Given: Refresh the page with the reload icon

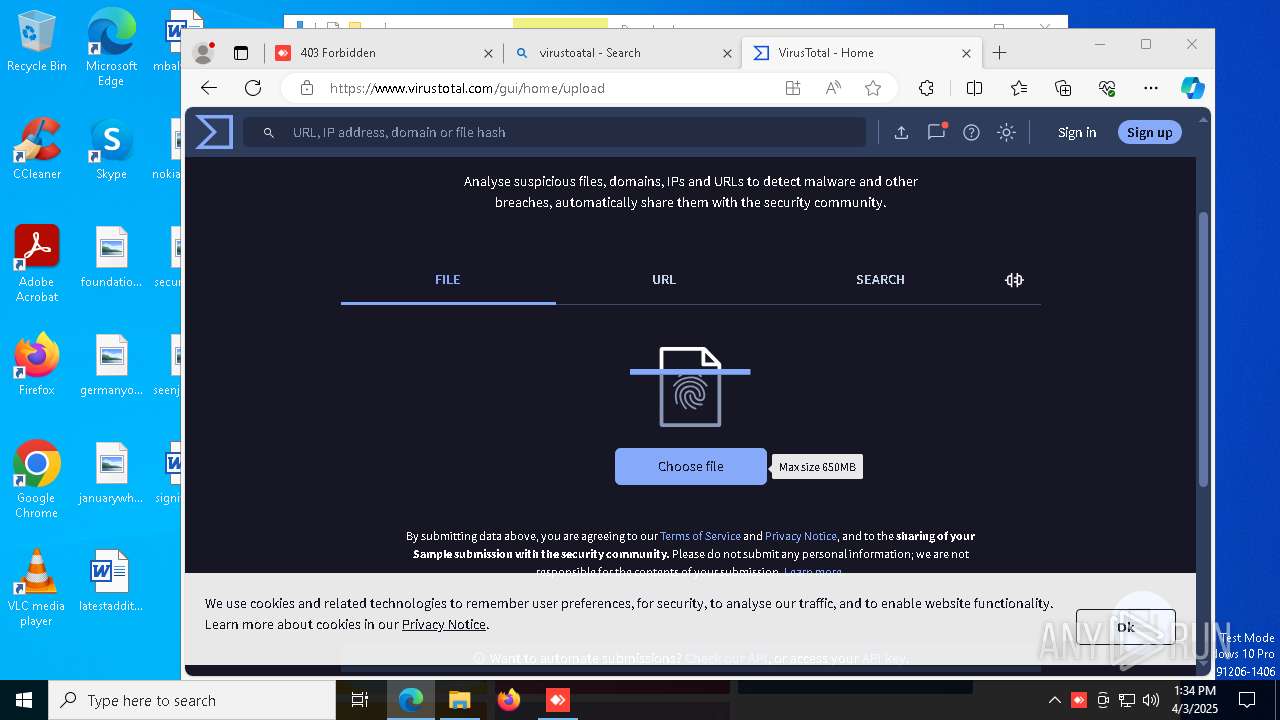Looking at the screenshot, I should tap(253, 88).
